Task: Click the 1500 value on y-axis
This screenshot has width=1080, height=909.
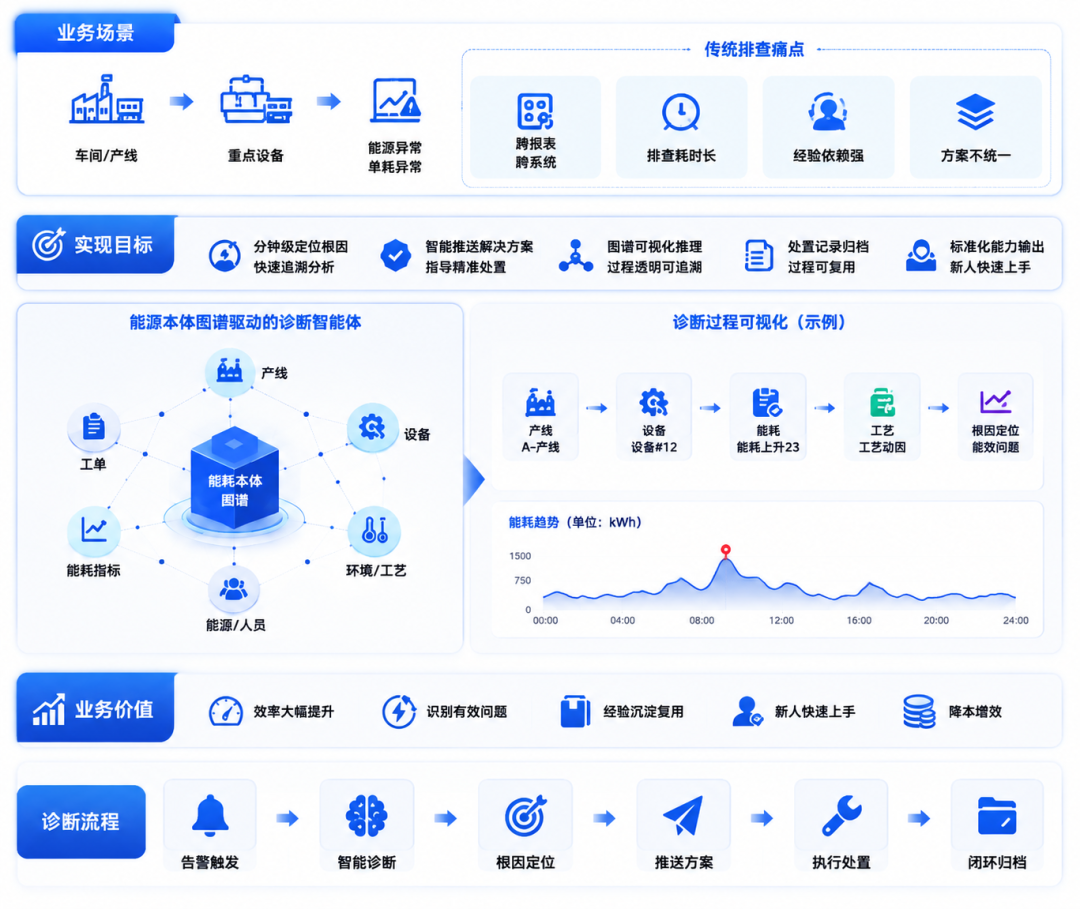Action: 520,556
